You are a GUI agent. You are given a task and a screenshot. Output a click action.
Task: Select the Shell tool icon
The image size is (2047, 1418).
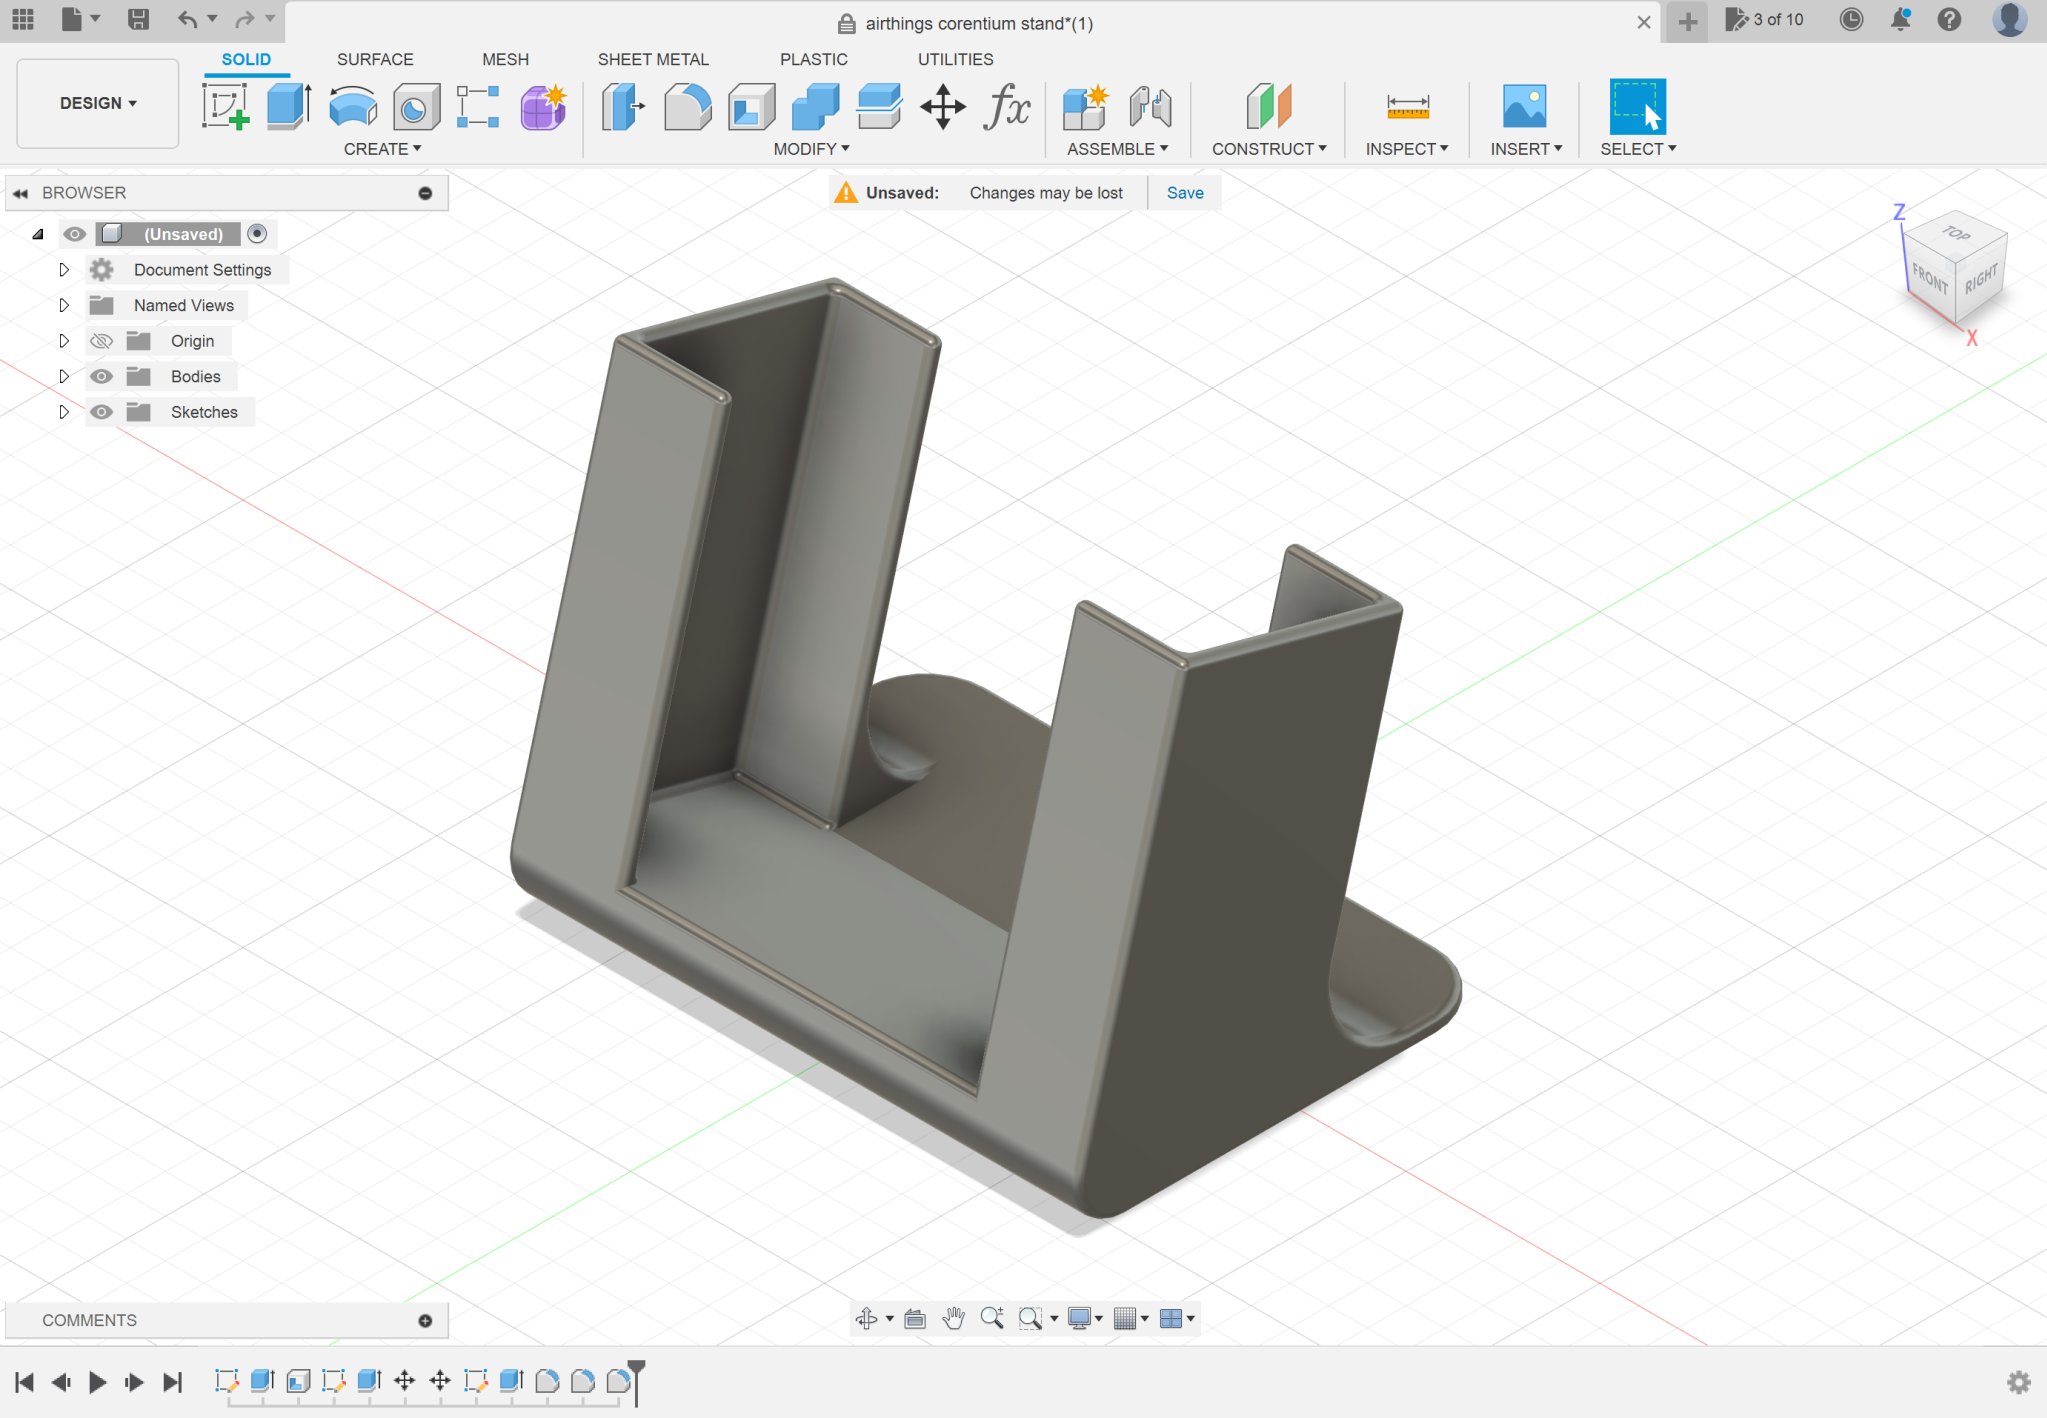click(x=751, y=106)
